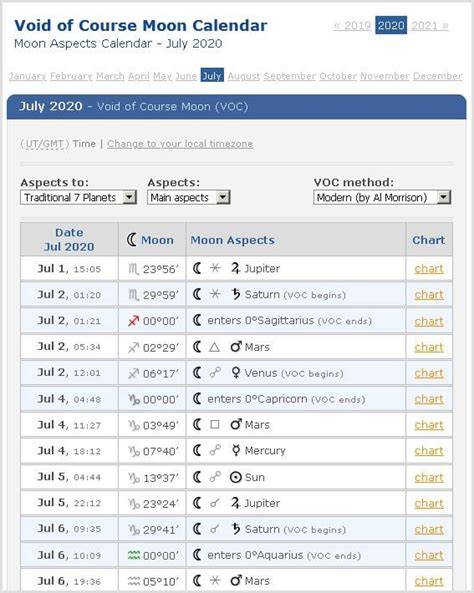Click the Saturn glyph in Jul 6 row
The width and height of the screenshot is (474, 593).
click(236, 529)
